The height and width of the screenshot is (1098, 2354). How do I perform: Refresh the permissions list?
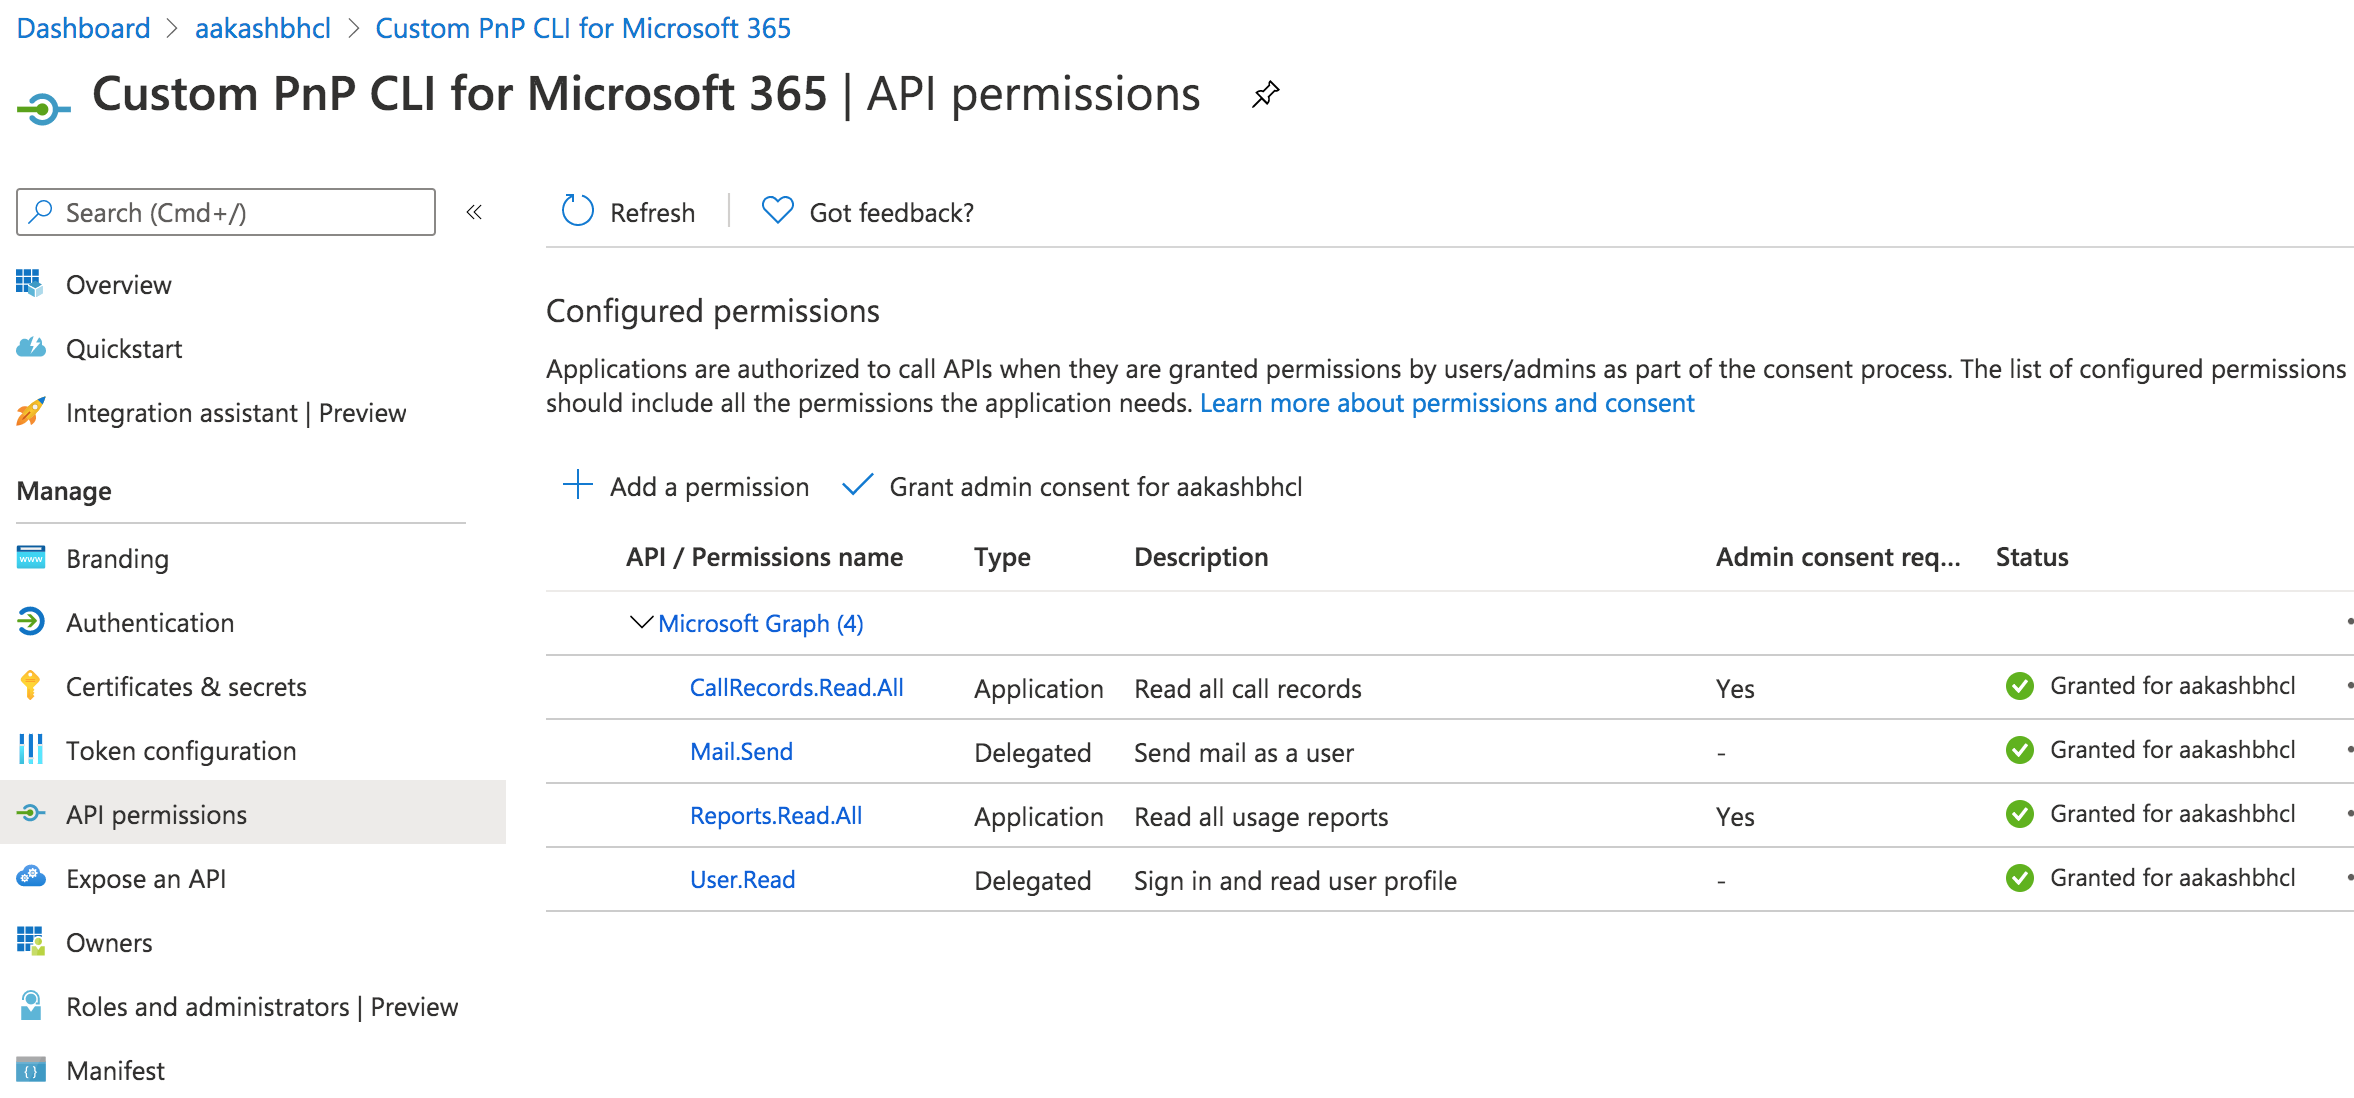[627, 211]
